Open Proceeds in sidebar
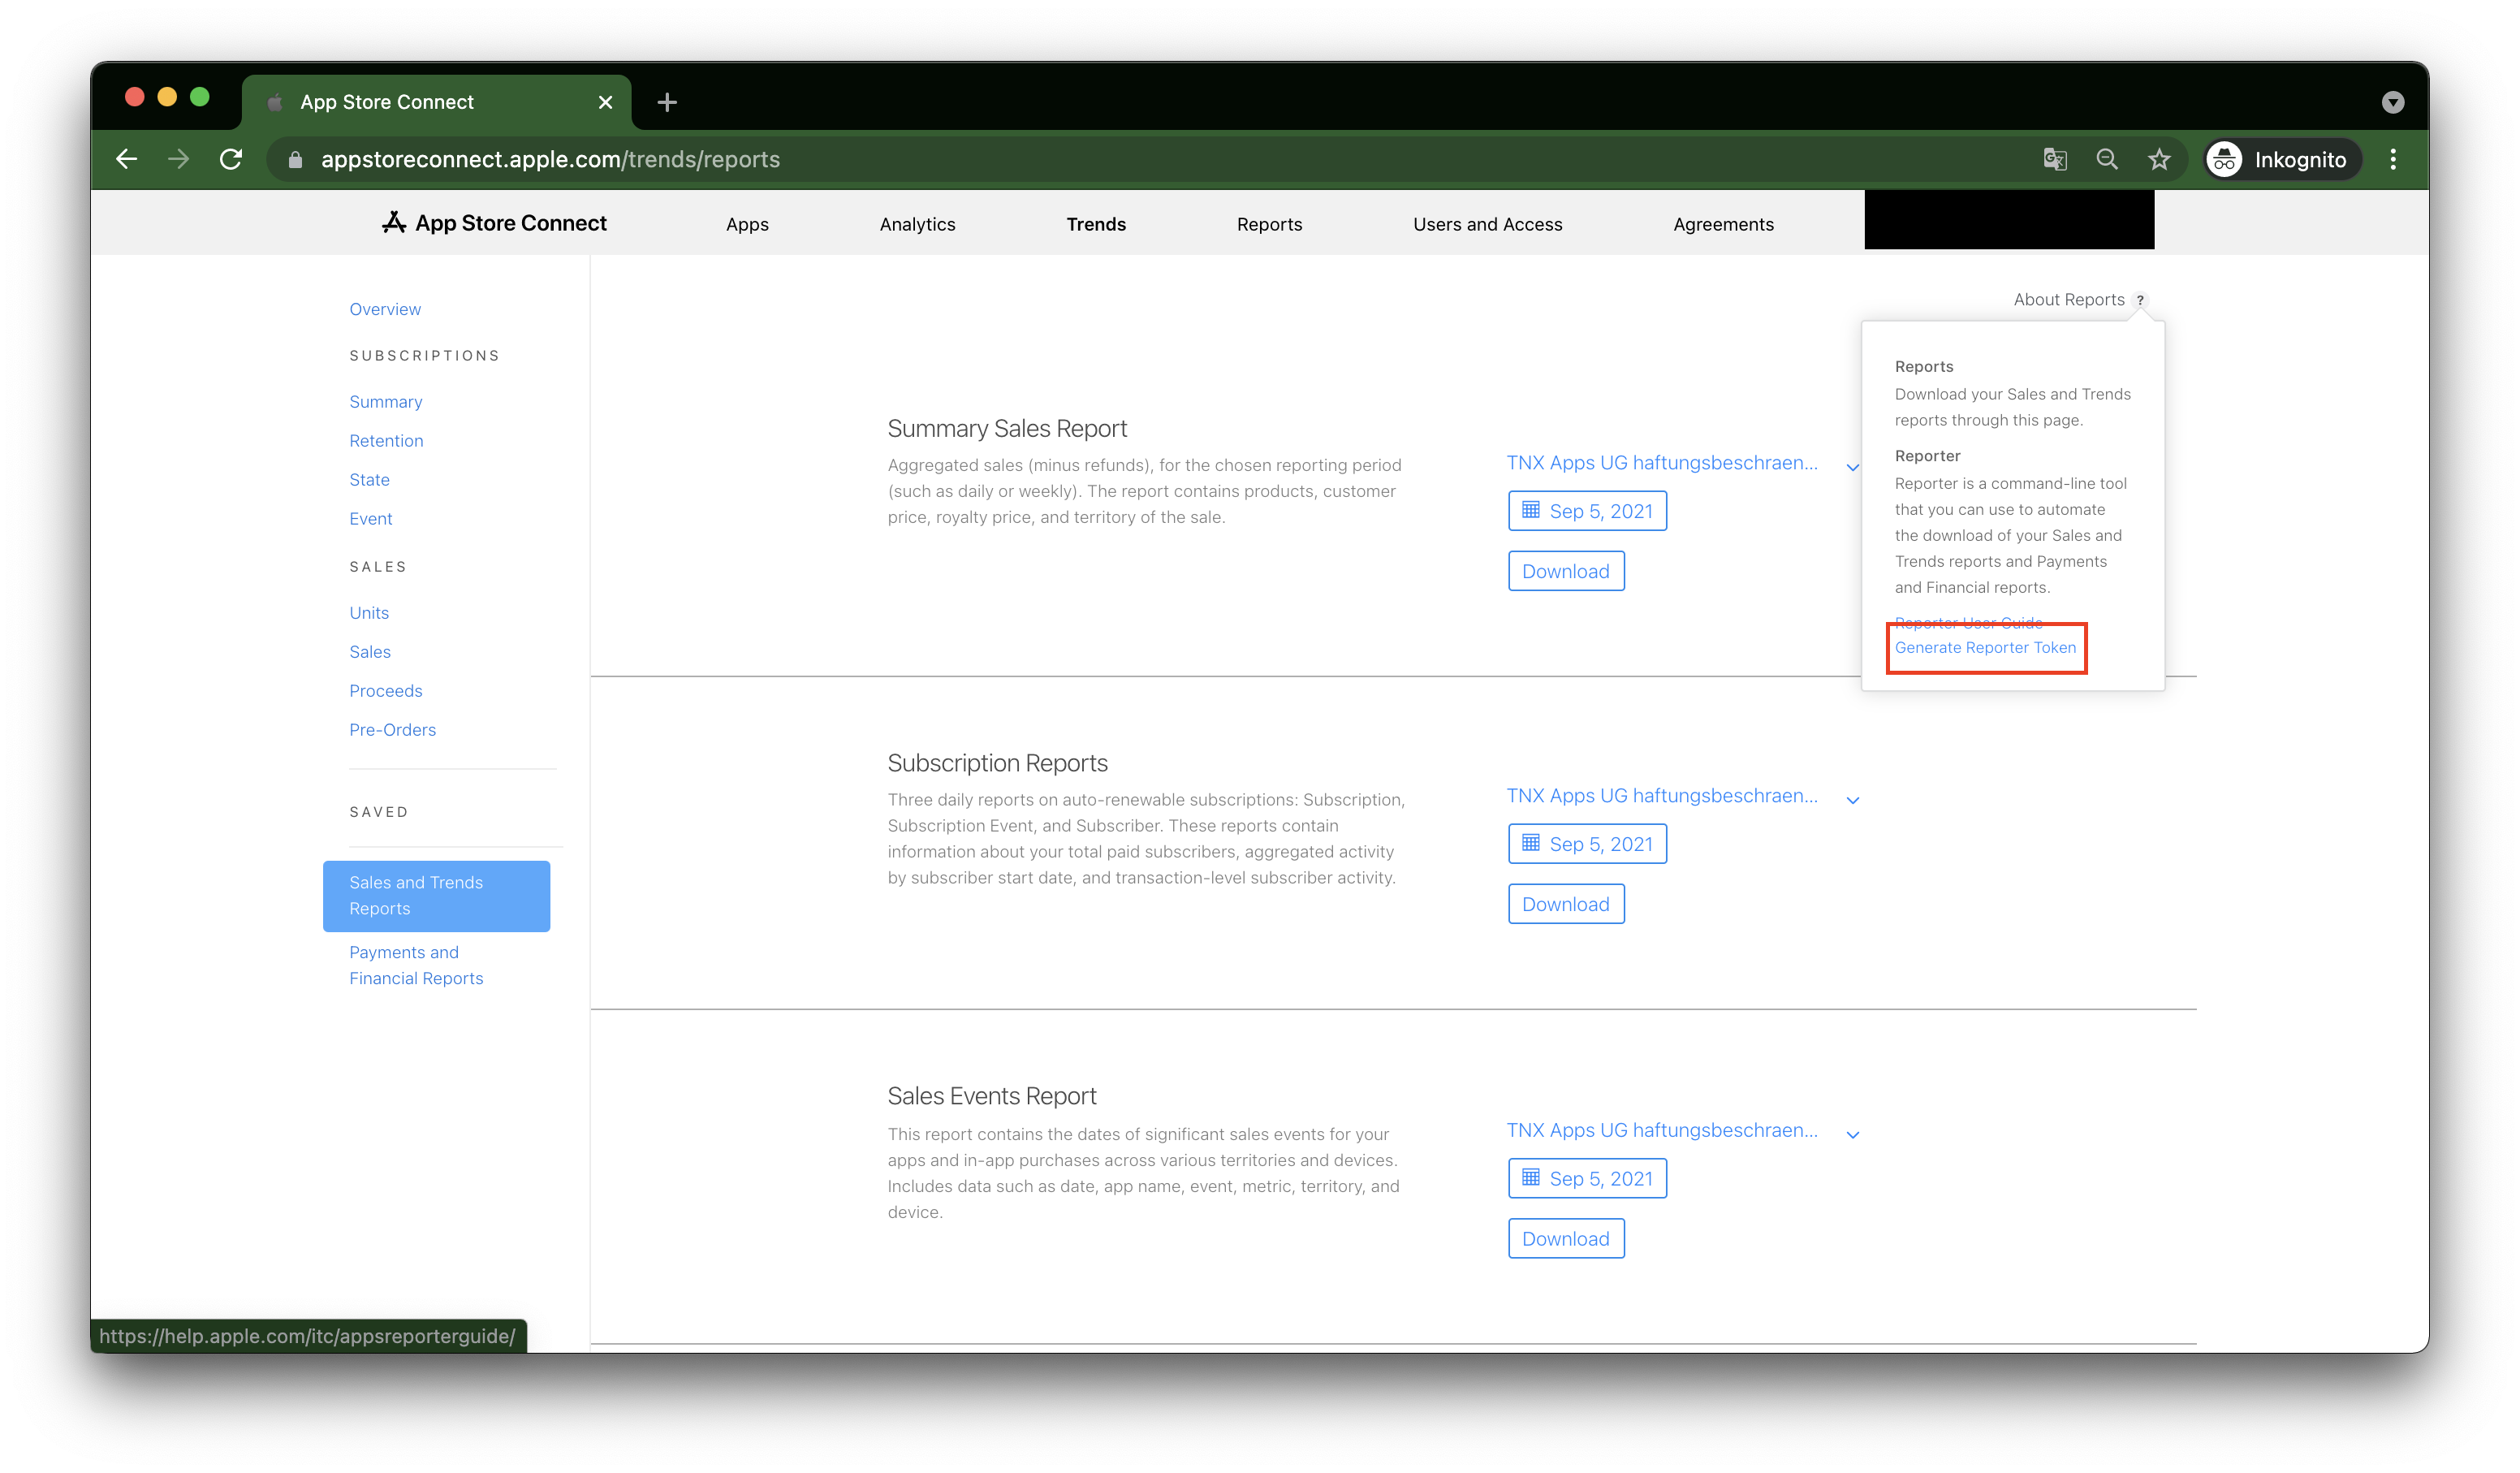 pyautogui.click(x=385, y=690)
